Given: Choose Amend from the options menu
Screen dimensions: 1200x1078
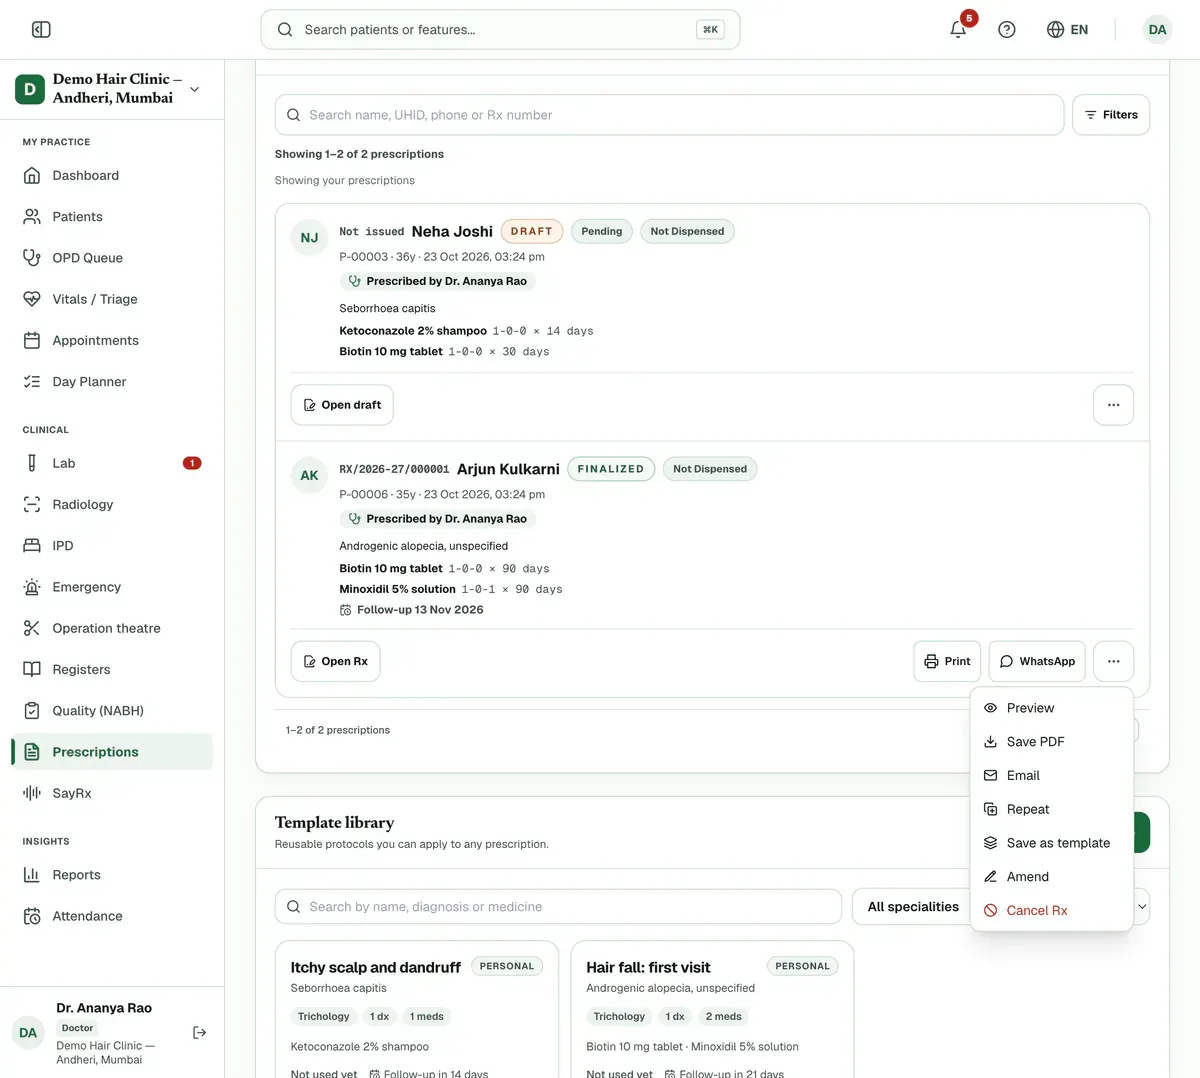Looking at the screenshot, I should [x=1051, y=877].
